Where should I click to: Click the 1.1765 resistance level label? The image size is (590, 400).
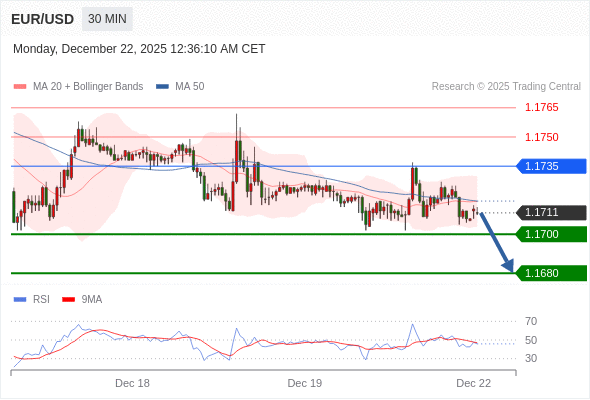(x=541, y=108)
